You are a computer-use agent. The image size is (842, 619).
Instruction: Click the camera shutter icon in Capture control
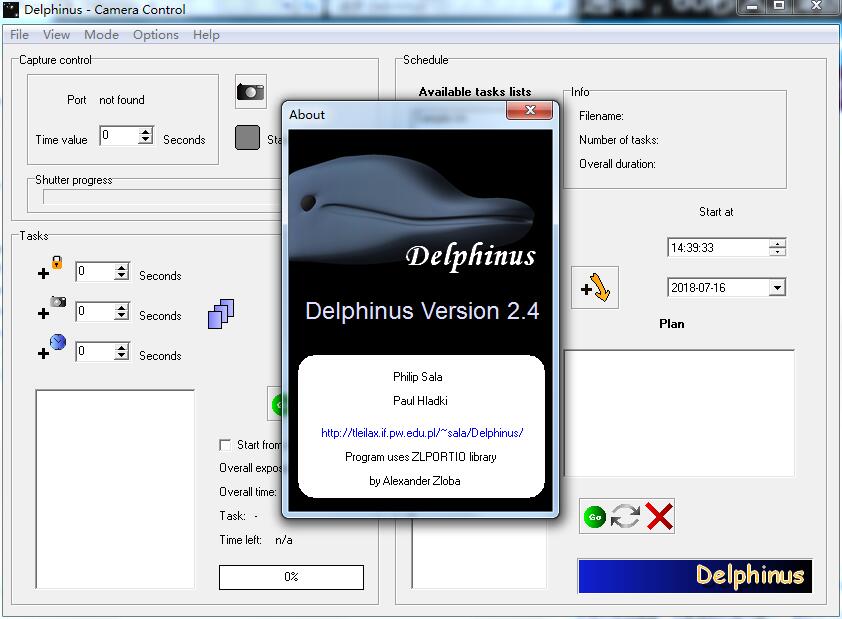coord(251,92)
